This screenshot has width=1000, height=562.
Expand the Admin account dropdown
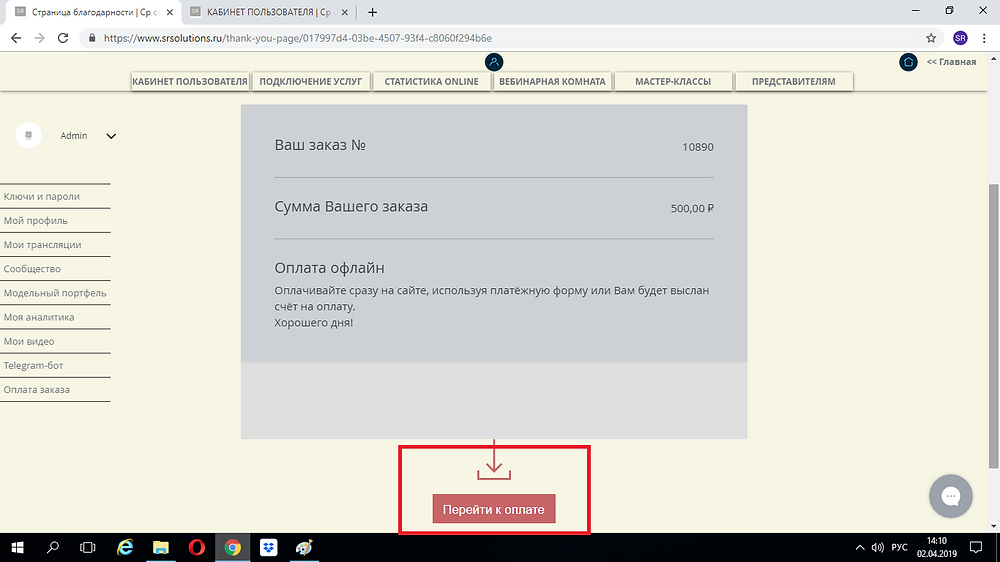pos(111,136)
